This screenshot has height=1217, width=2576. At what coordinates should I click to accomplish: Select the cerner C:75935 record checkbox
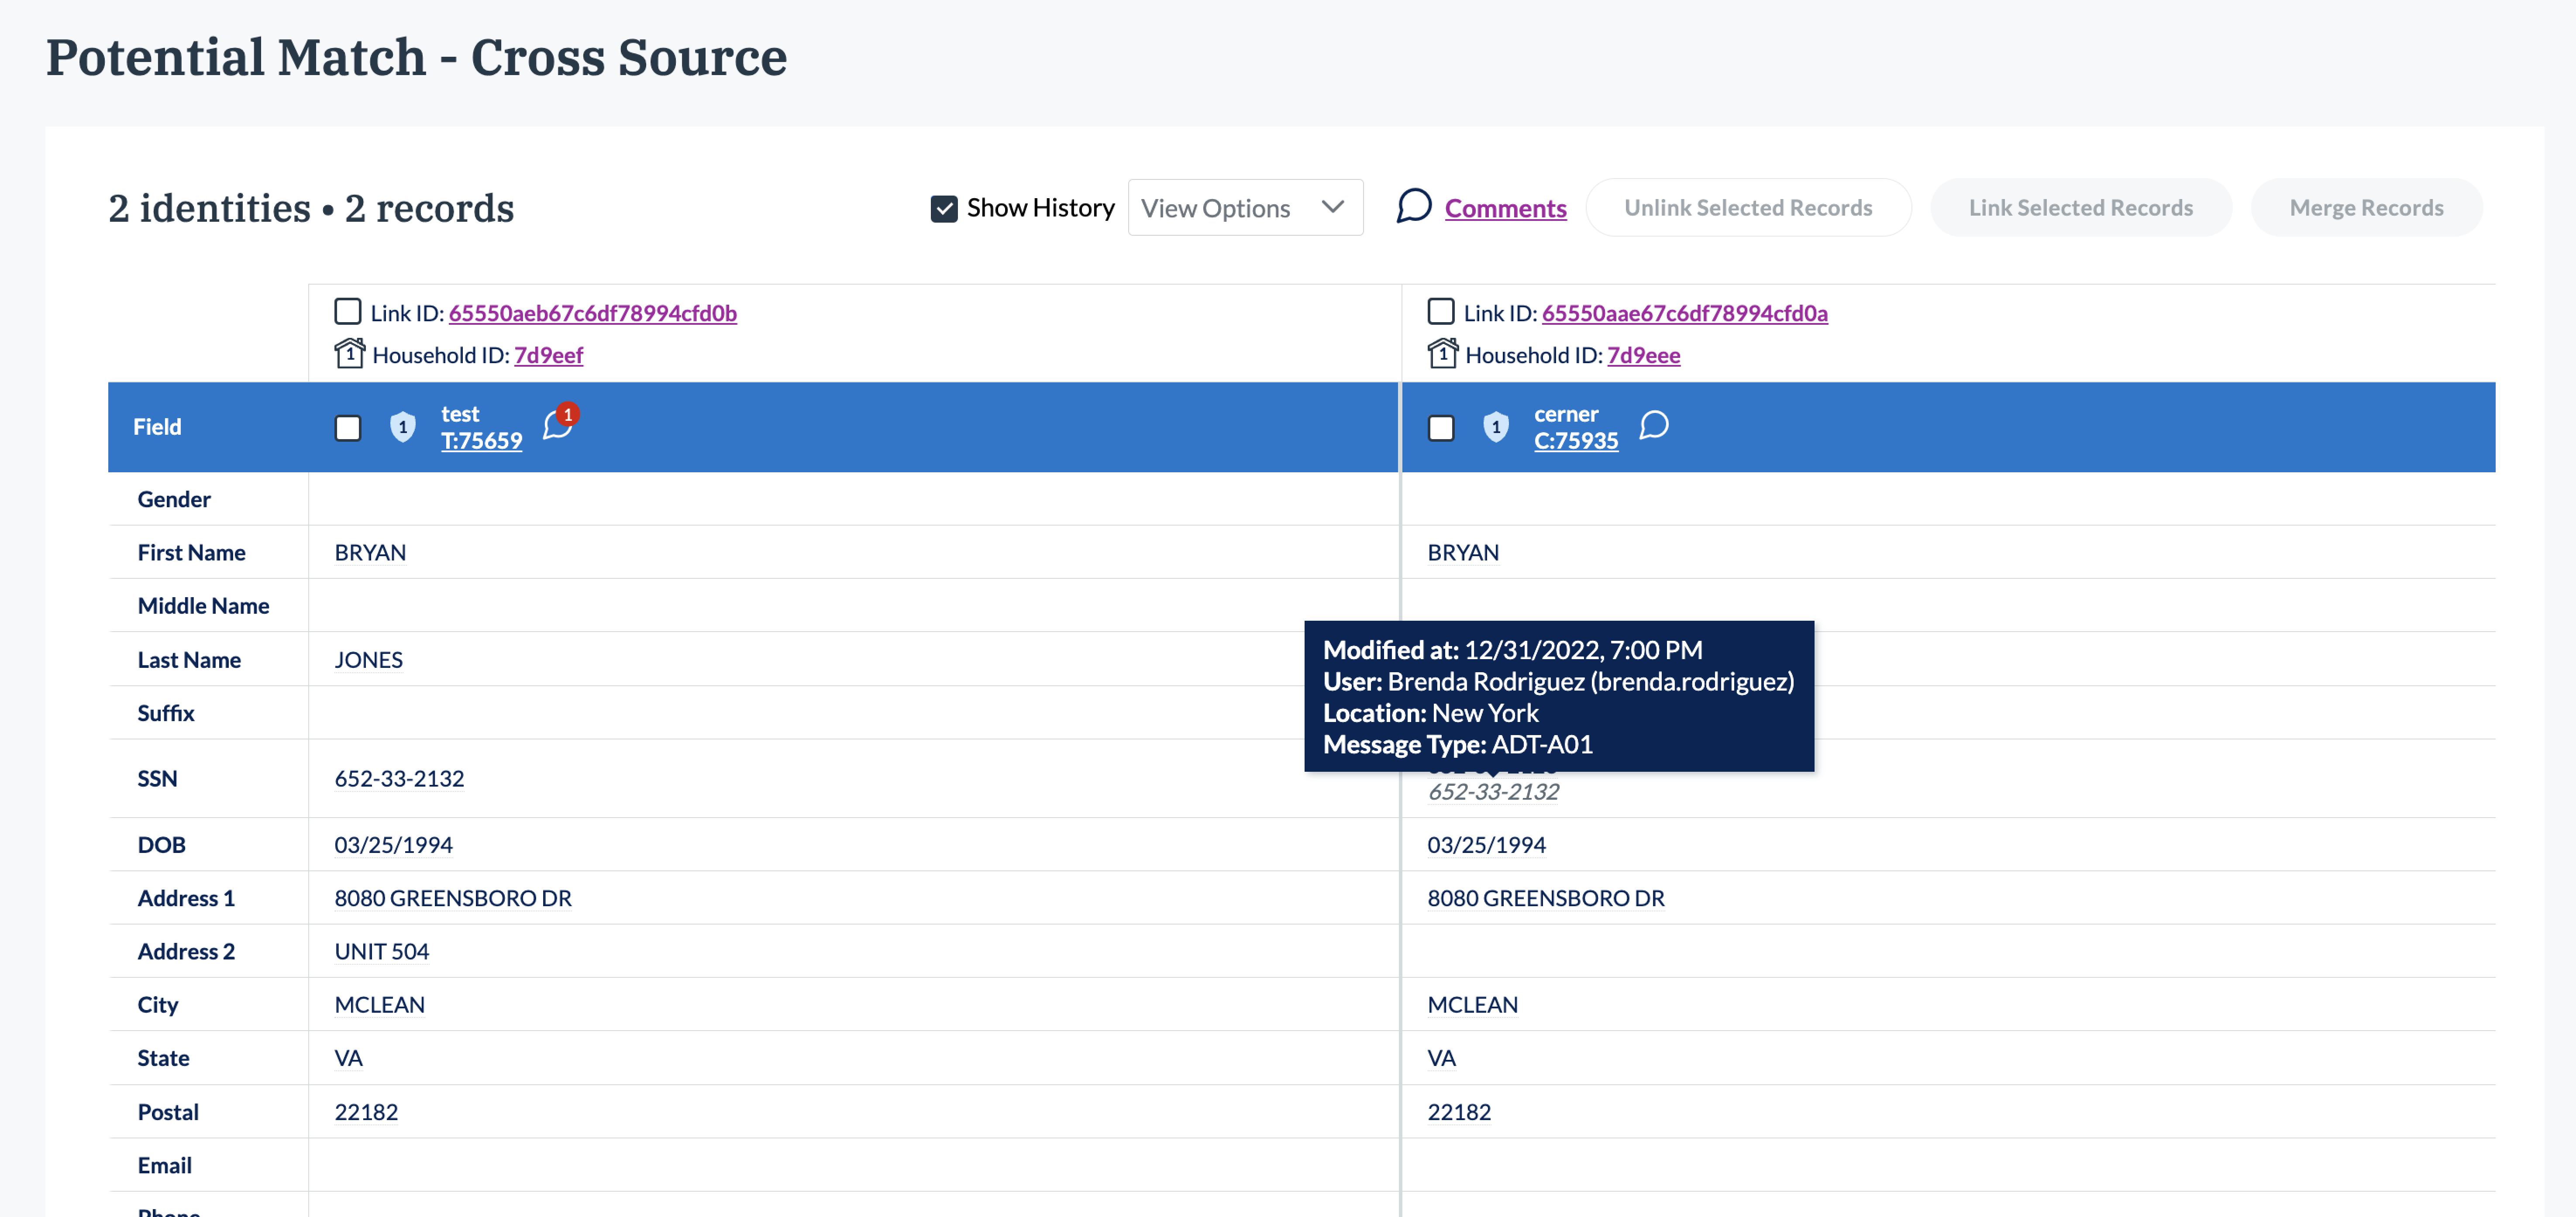coord(1440,428)
